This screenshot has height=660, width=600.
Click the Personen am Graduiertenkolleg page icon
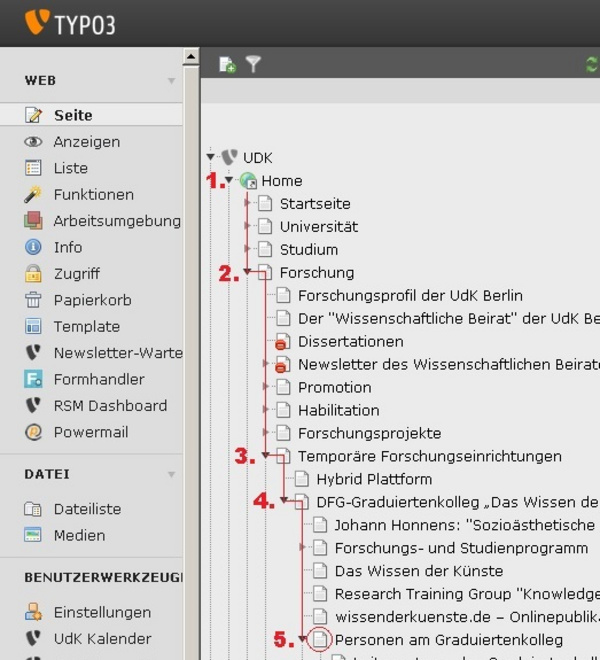(x=320, y=639)
